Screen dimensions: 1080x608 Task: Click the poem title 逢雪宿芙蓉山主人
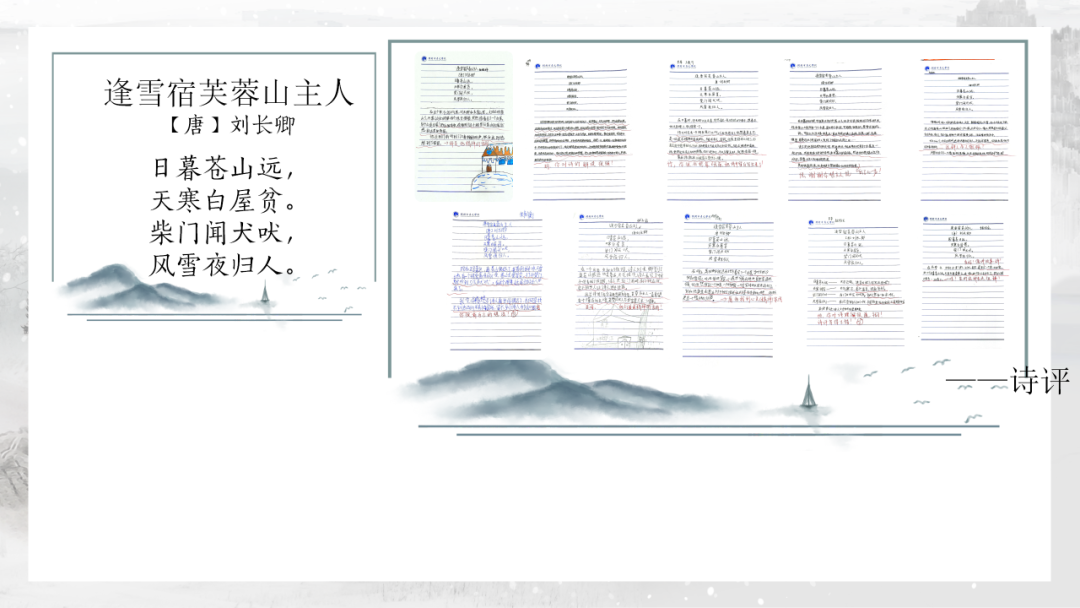pos(229,93)
